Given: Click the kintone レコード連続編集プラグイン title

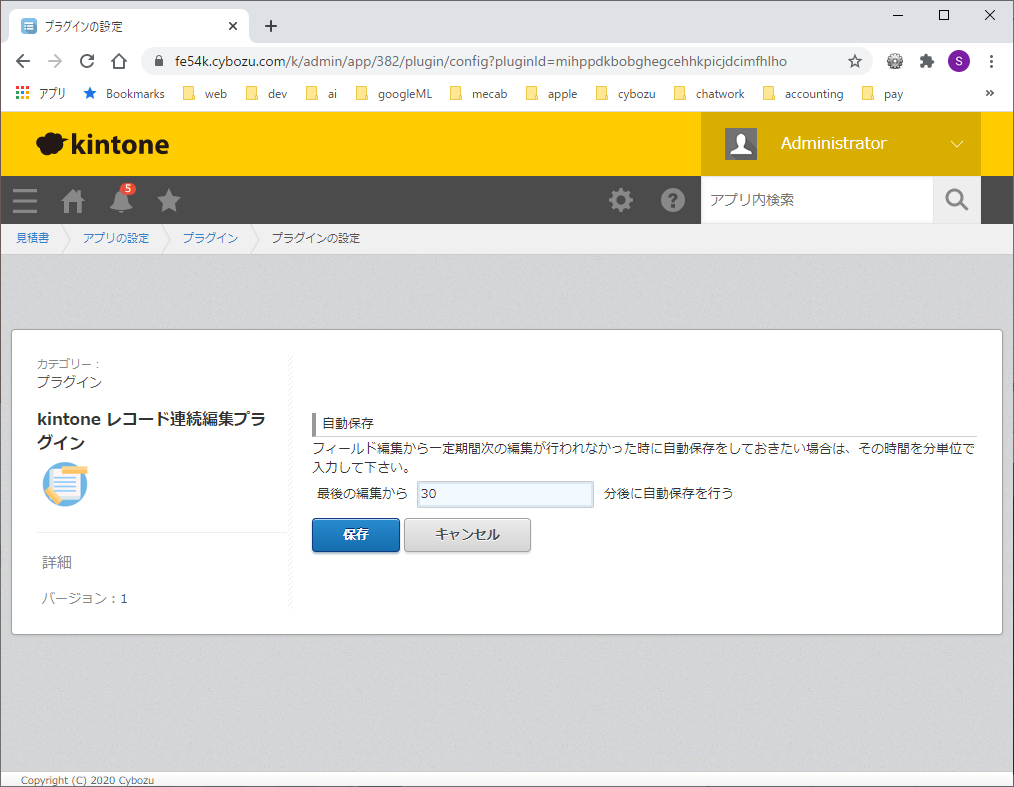Looking at the screenshot, I should tap(151, 431).
